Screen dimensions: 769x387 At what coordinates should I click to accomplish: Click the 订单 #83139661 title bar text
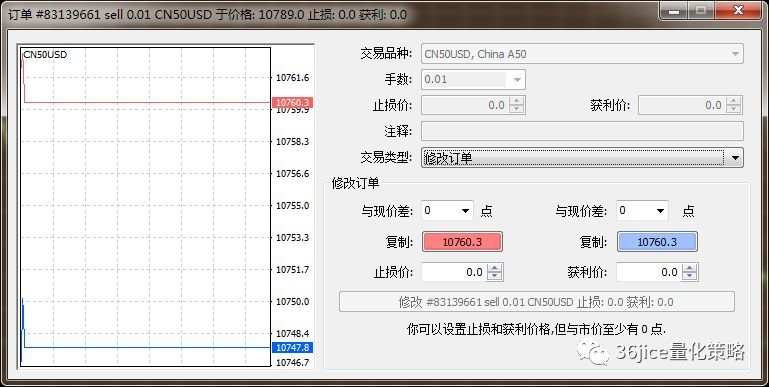207,14
